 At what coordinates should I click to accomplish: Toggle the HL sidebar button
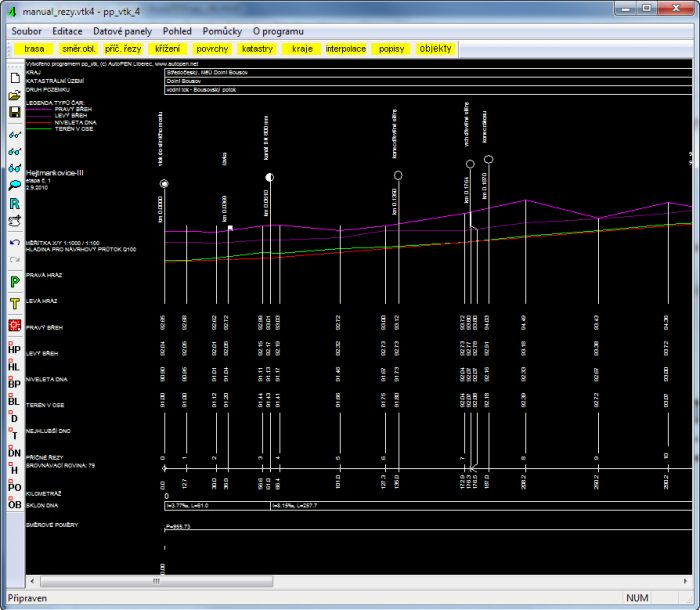tap(14, 366)
